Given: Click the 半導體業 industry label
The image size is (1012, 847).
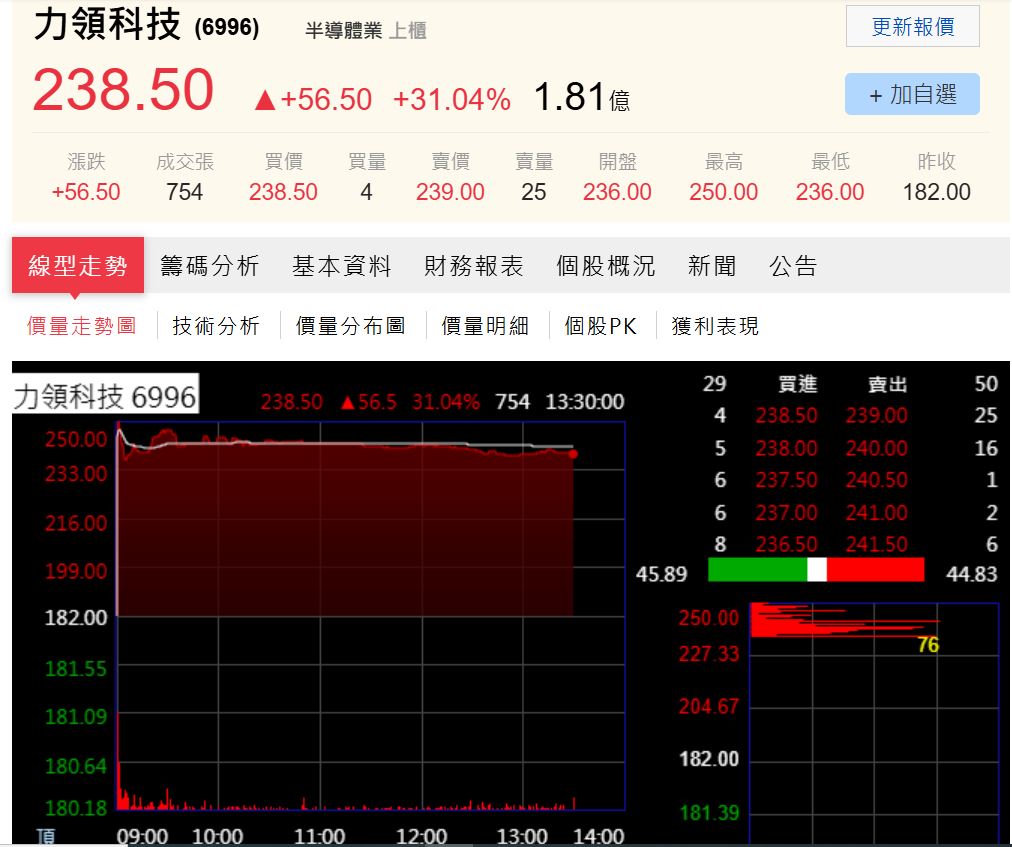Looking at the screenshot, I should pyautogui.click(x=343, y=30).
